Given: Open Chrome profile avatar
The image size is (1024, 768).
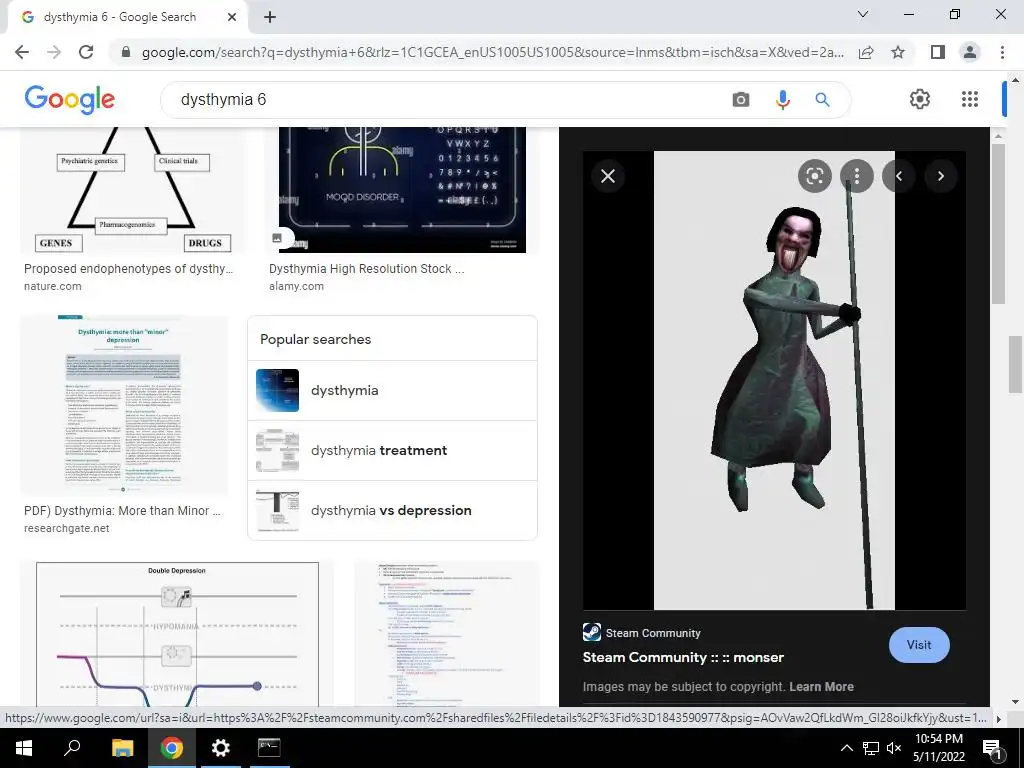Looking at the screenshot, I should [970, 52].
